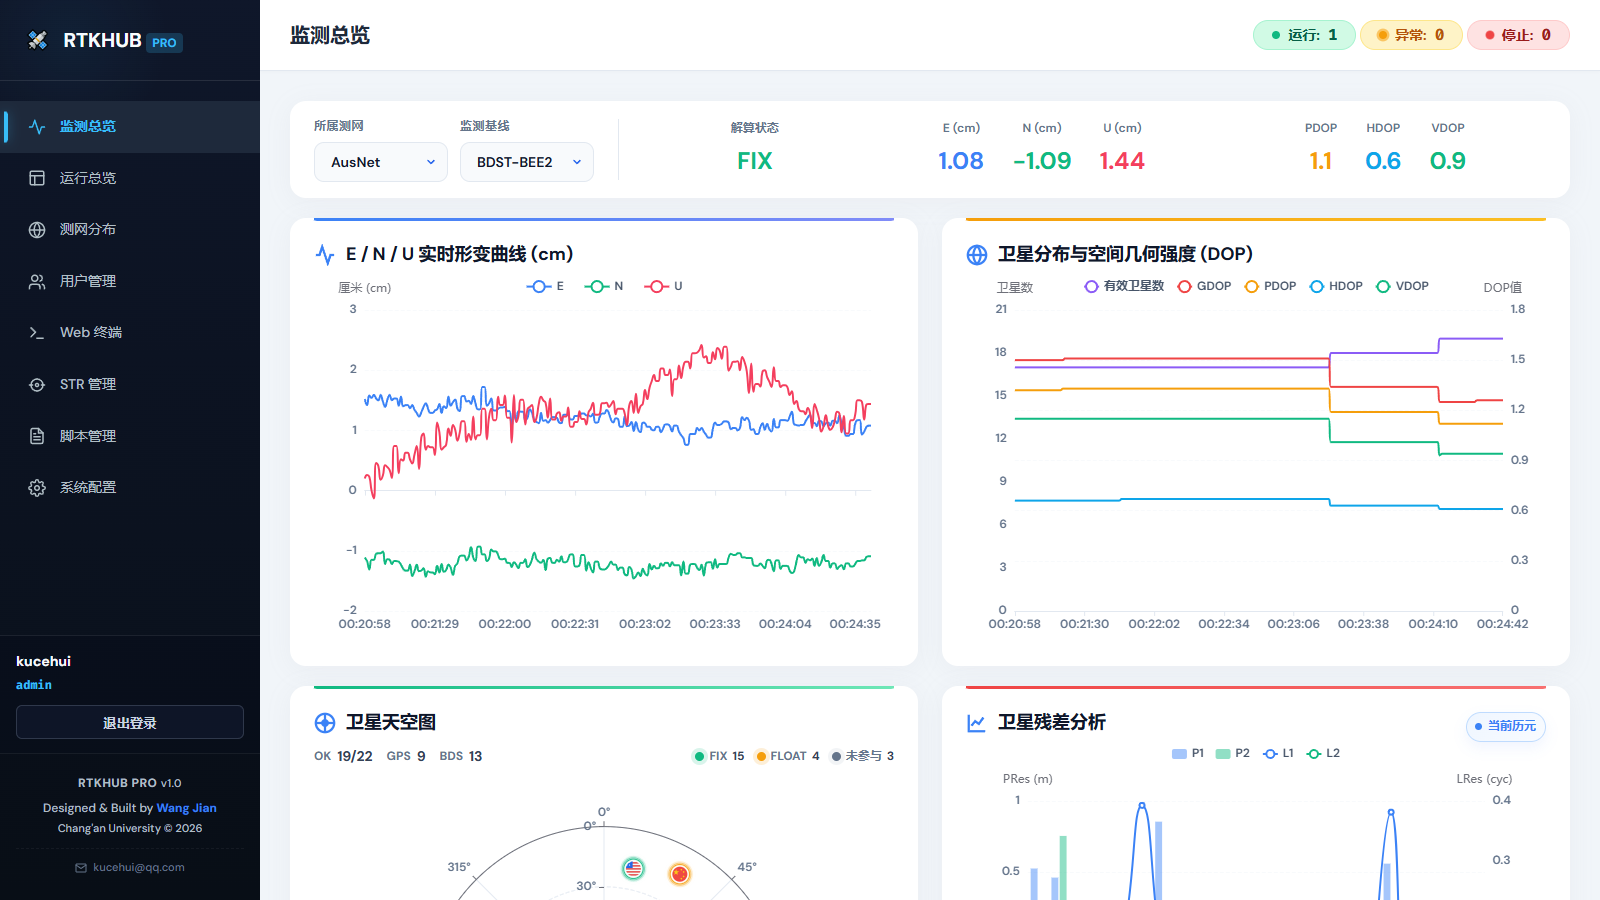This screenshot has width=1600, height=900.
Task: Click the Web 终端 terminal icon
Action: click(37, 333)
